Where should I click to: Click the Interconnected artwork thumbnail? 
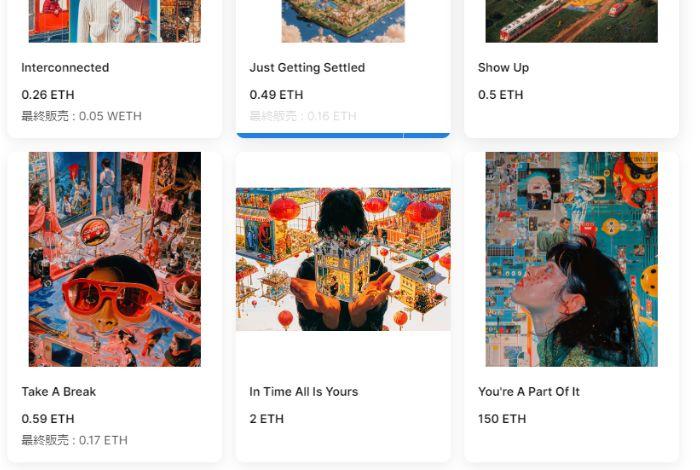click(115, 21)
